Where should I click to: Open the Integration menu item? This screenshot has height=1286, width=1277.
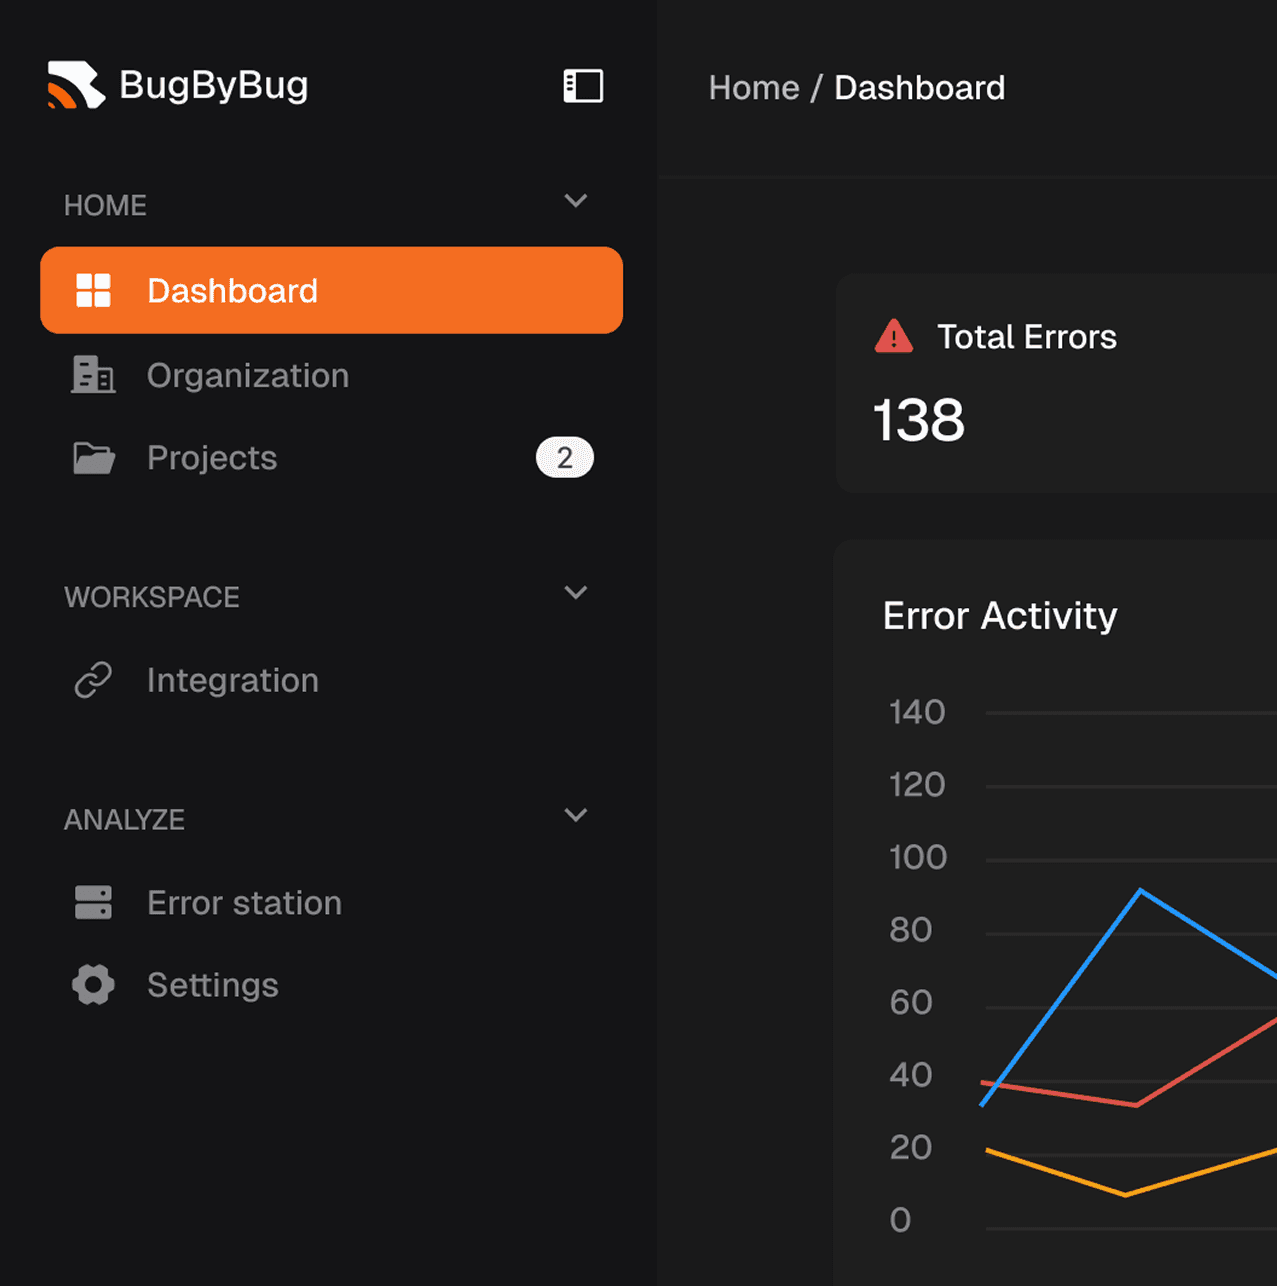click(331, 680)
